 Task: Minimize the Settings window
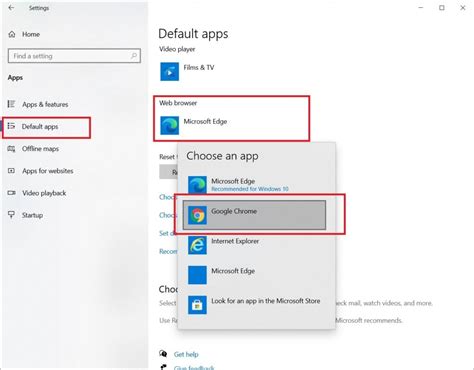click(x=421, y=7)
